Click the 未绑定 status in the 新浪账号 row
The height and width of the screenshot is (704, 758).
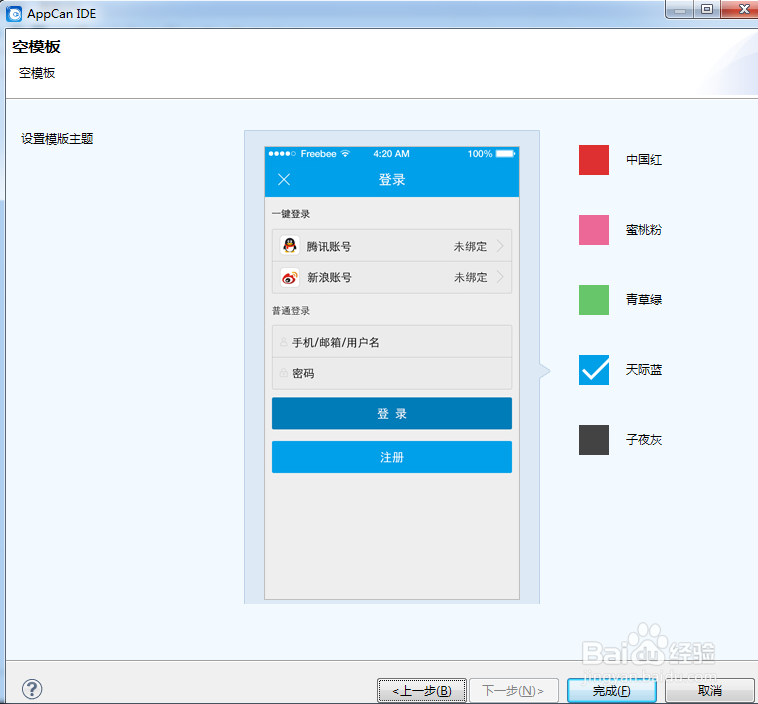tap(470, 278)
